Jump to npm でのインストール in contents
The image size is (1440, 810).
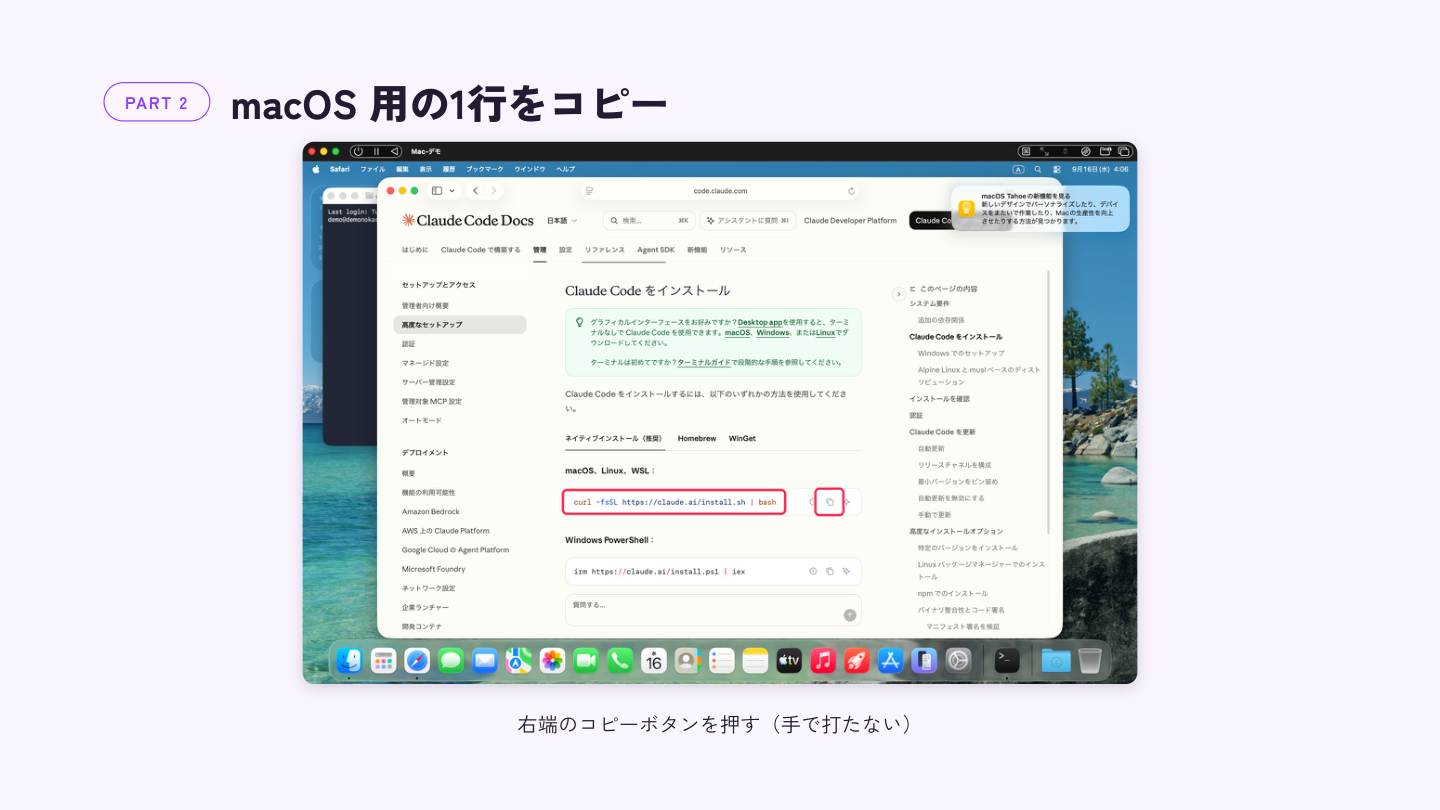click(953, 594)
